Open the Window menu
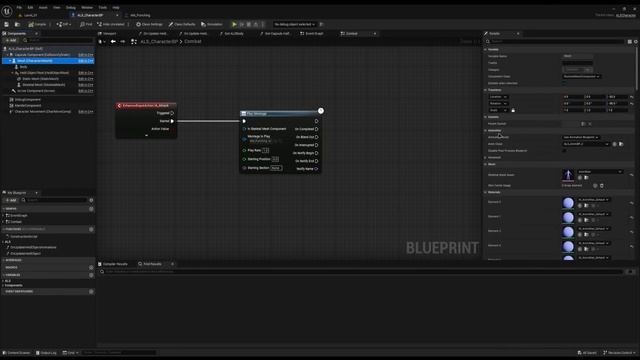Viewport: 640px width, 360px height. pos(87,7)
